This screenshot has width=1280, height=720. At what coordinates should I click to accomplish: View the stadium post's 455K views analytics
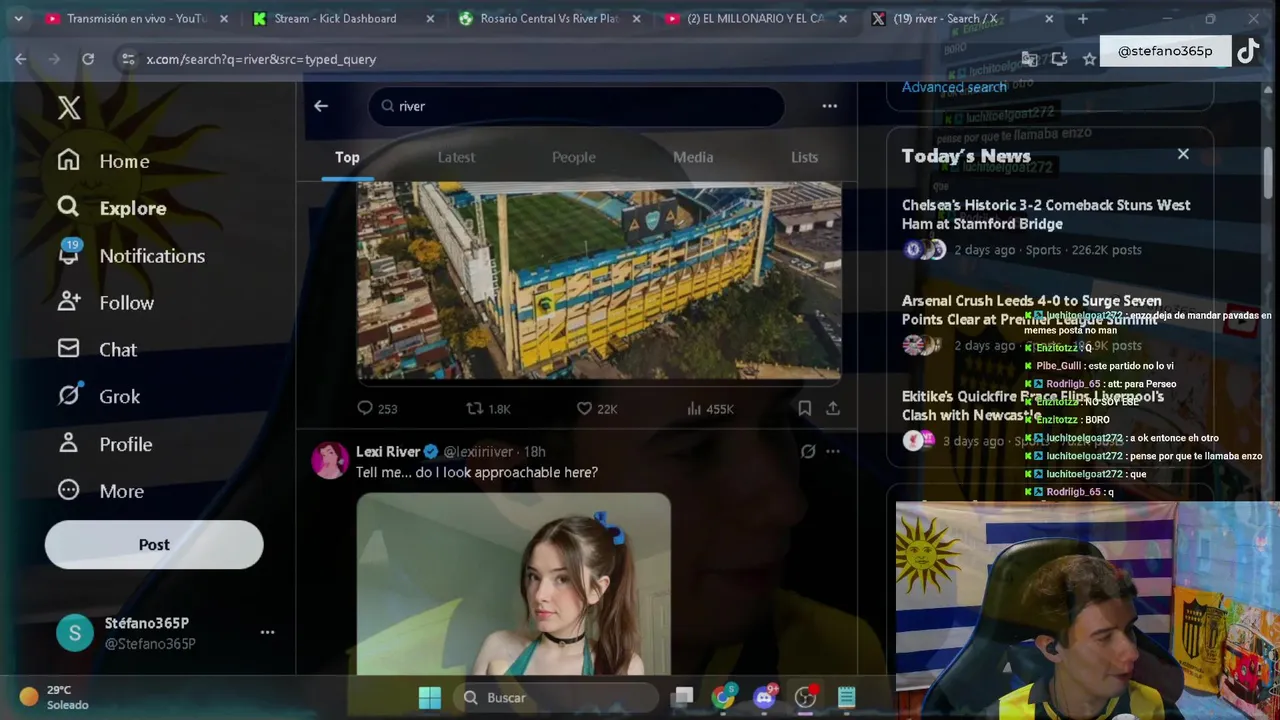[710, 408]
